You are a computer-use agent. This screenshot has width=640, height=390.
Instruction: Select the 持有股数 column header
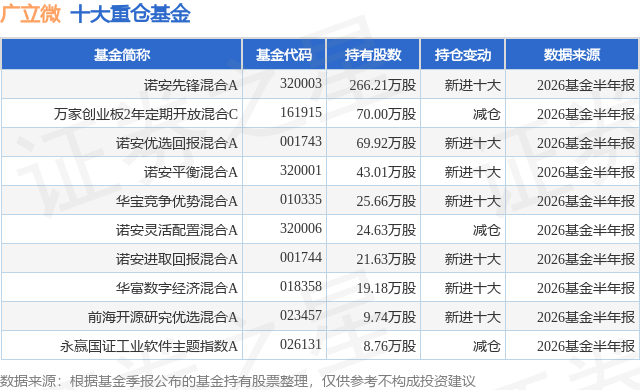373,54
